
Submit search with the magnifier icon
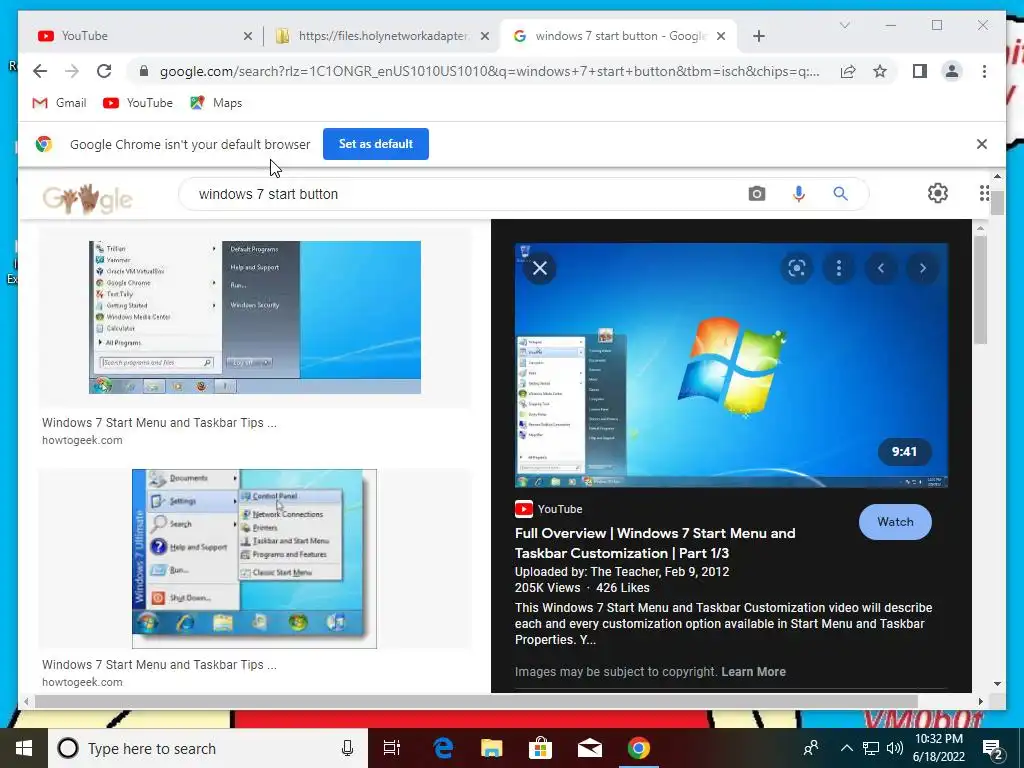click(x=840, y=194)
